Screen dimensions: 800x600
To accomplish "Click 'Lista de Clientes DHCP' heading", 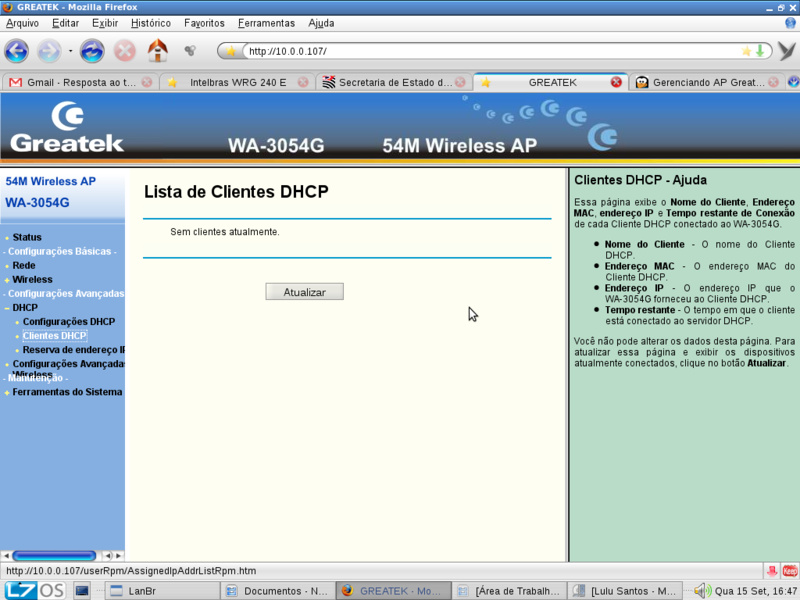I will point(236,192).
